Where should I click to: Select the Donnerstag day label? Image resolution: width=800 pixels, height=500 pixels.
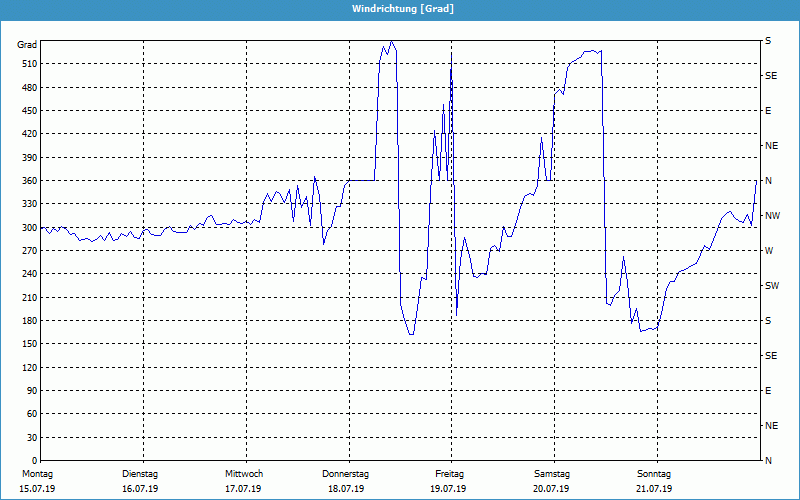pyautogui.click(x=346, y=474)
